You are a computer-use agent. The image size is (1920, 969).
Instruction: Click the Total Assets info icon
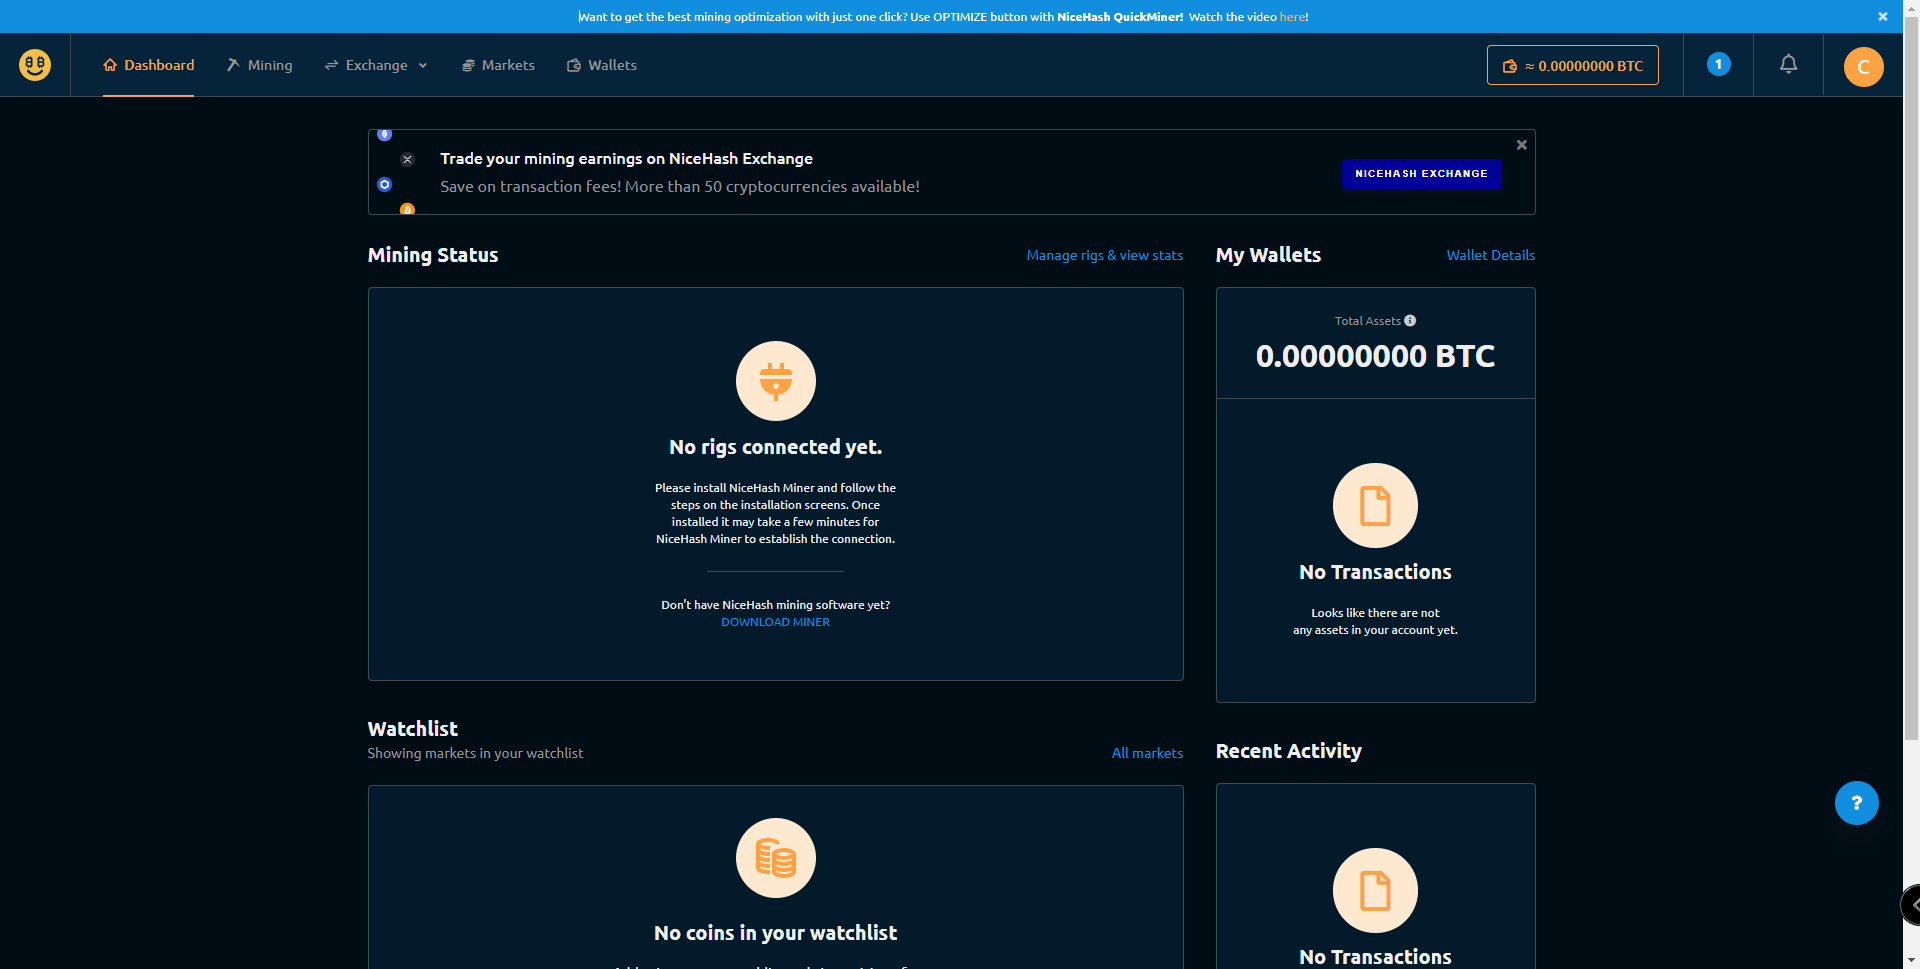tap(1410, 321)
